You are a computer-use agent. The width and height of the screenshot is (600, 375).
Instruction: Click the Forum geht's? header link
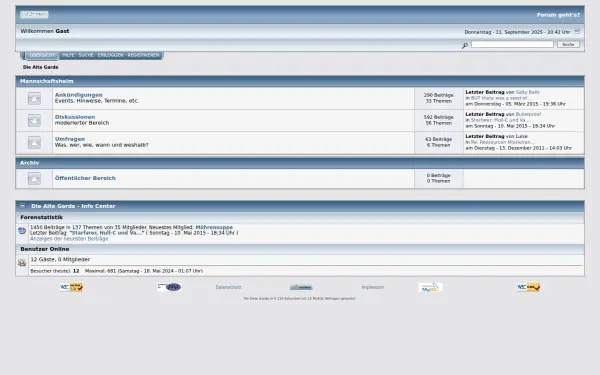tap(558, 15)
